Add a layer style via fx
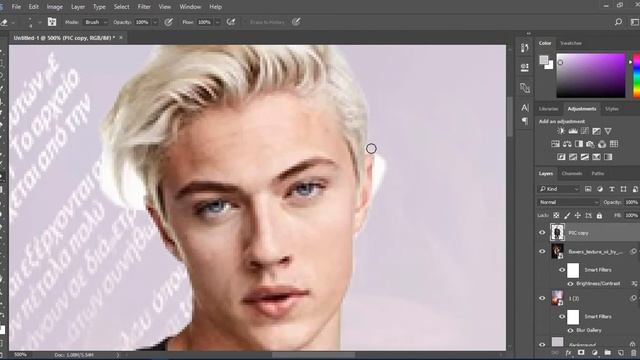Viewport: 640px width, 360px height. (568, 353)
